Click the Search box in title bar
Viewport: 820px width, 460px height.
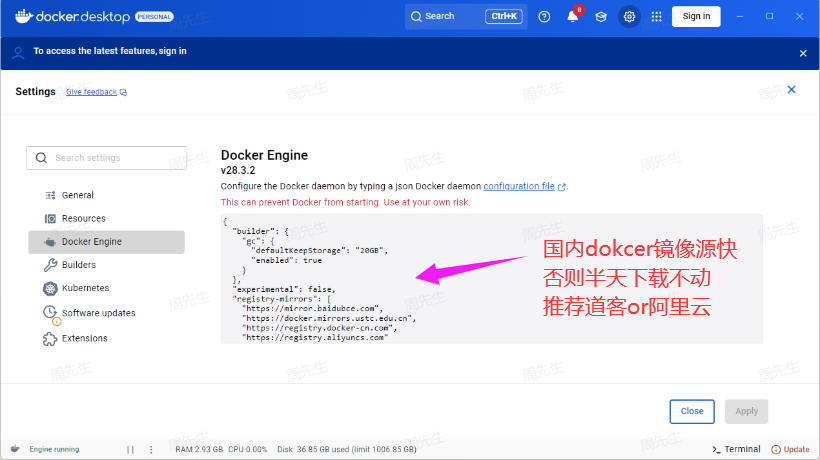466,16
